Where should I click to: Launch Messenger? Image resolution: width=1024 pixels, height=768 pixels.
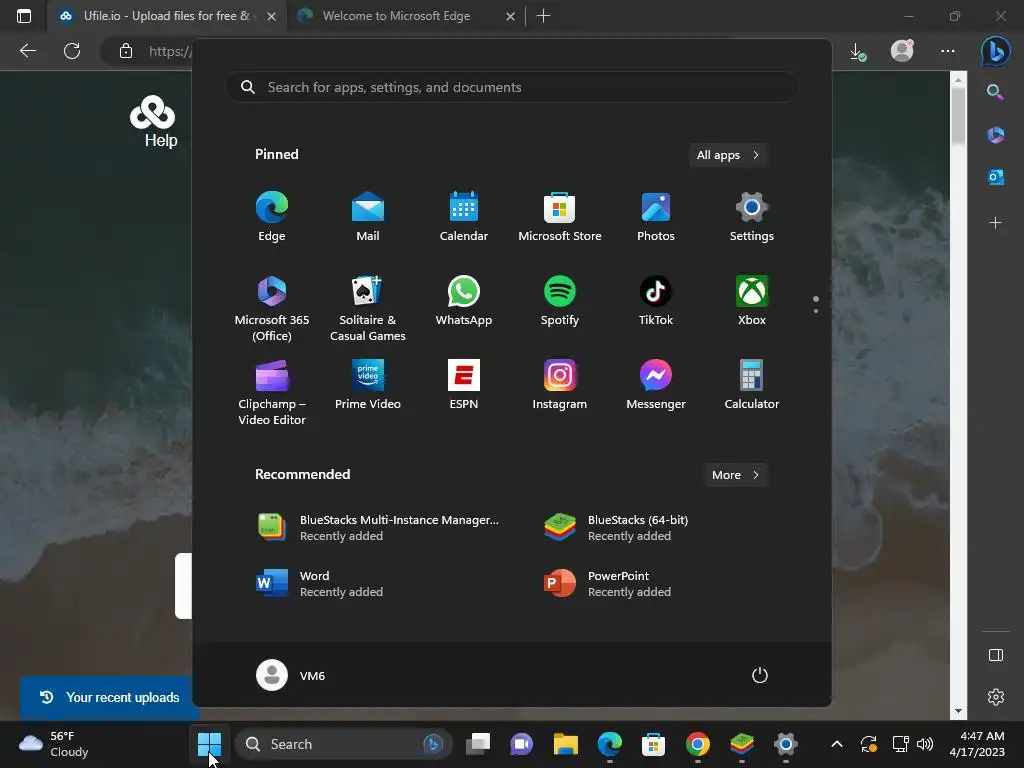(x=656, y=385)
